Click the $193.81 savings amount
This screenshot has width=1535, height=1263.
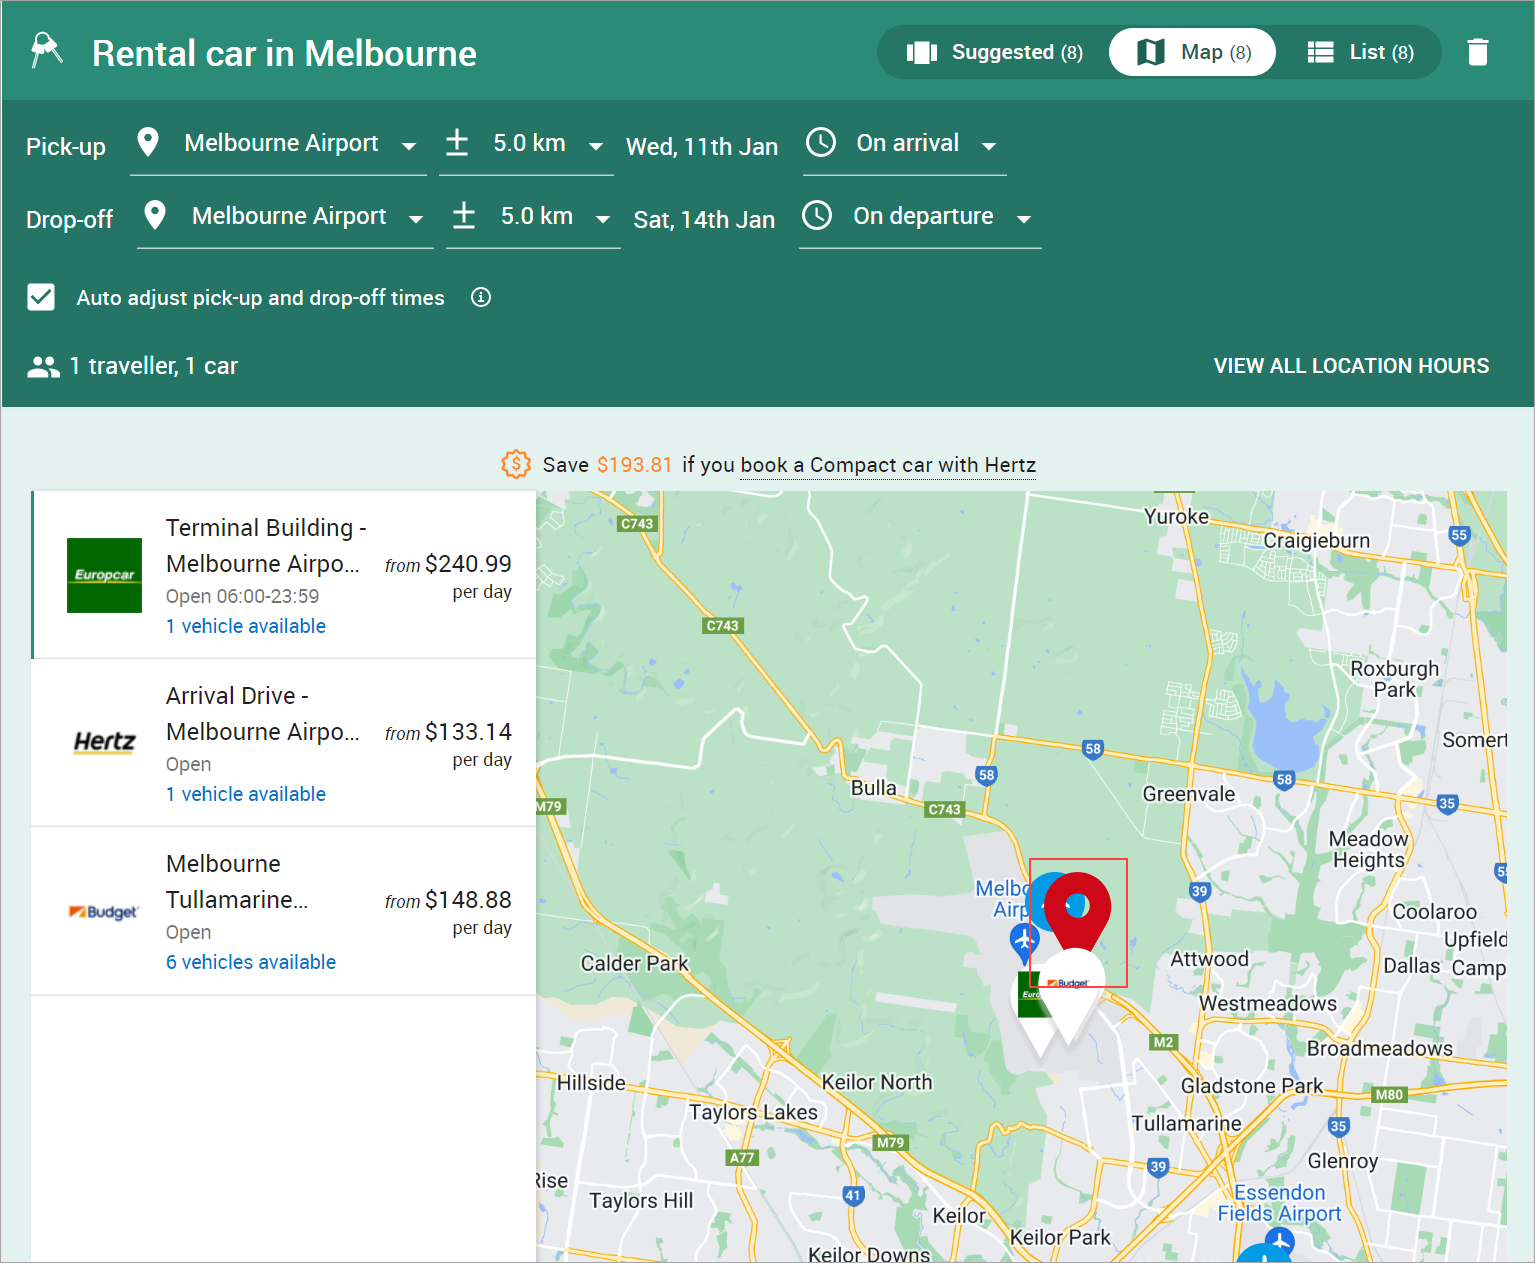635,465
